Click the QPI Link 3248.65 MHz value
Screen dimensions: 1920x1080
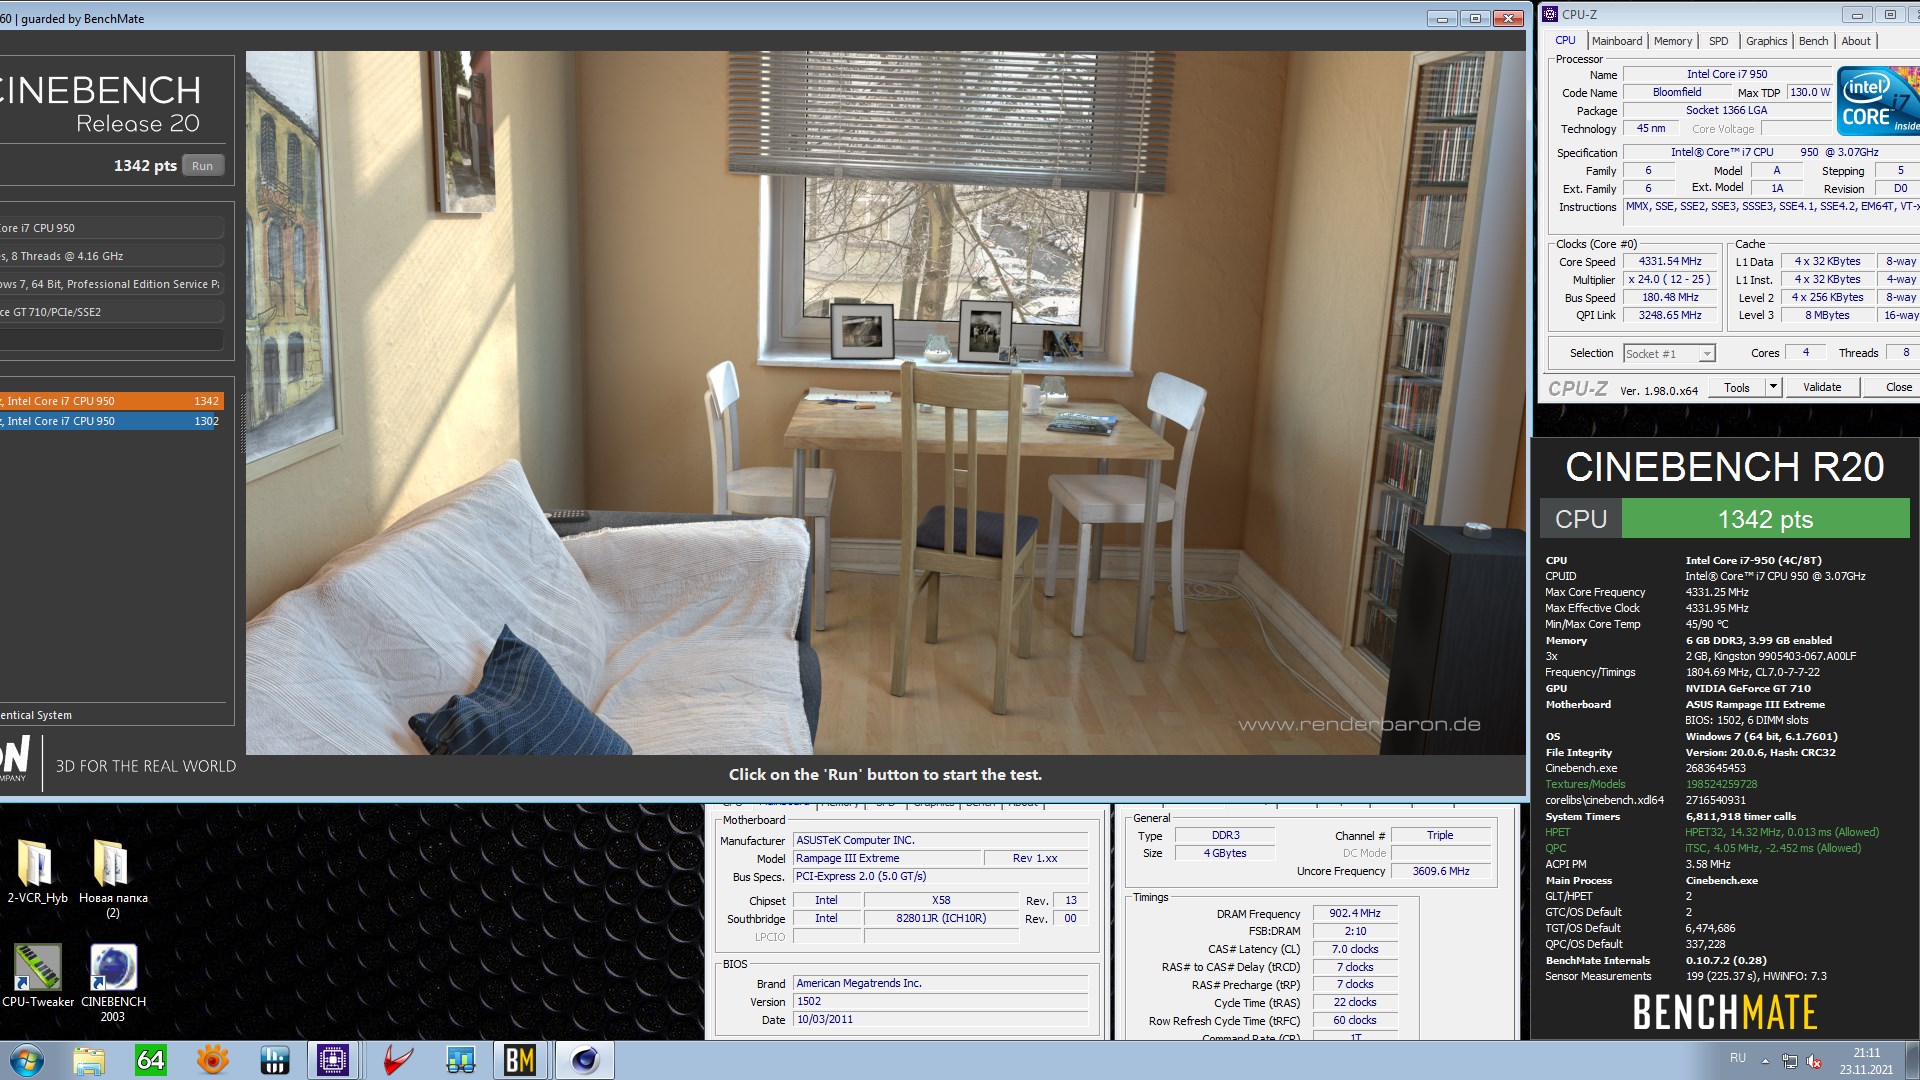[x=1670, y=316]
